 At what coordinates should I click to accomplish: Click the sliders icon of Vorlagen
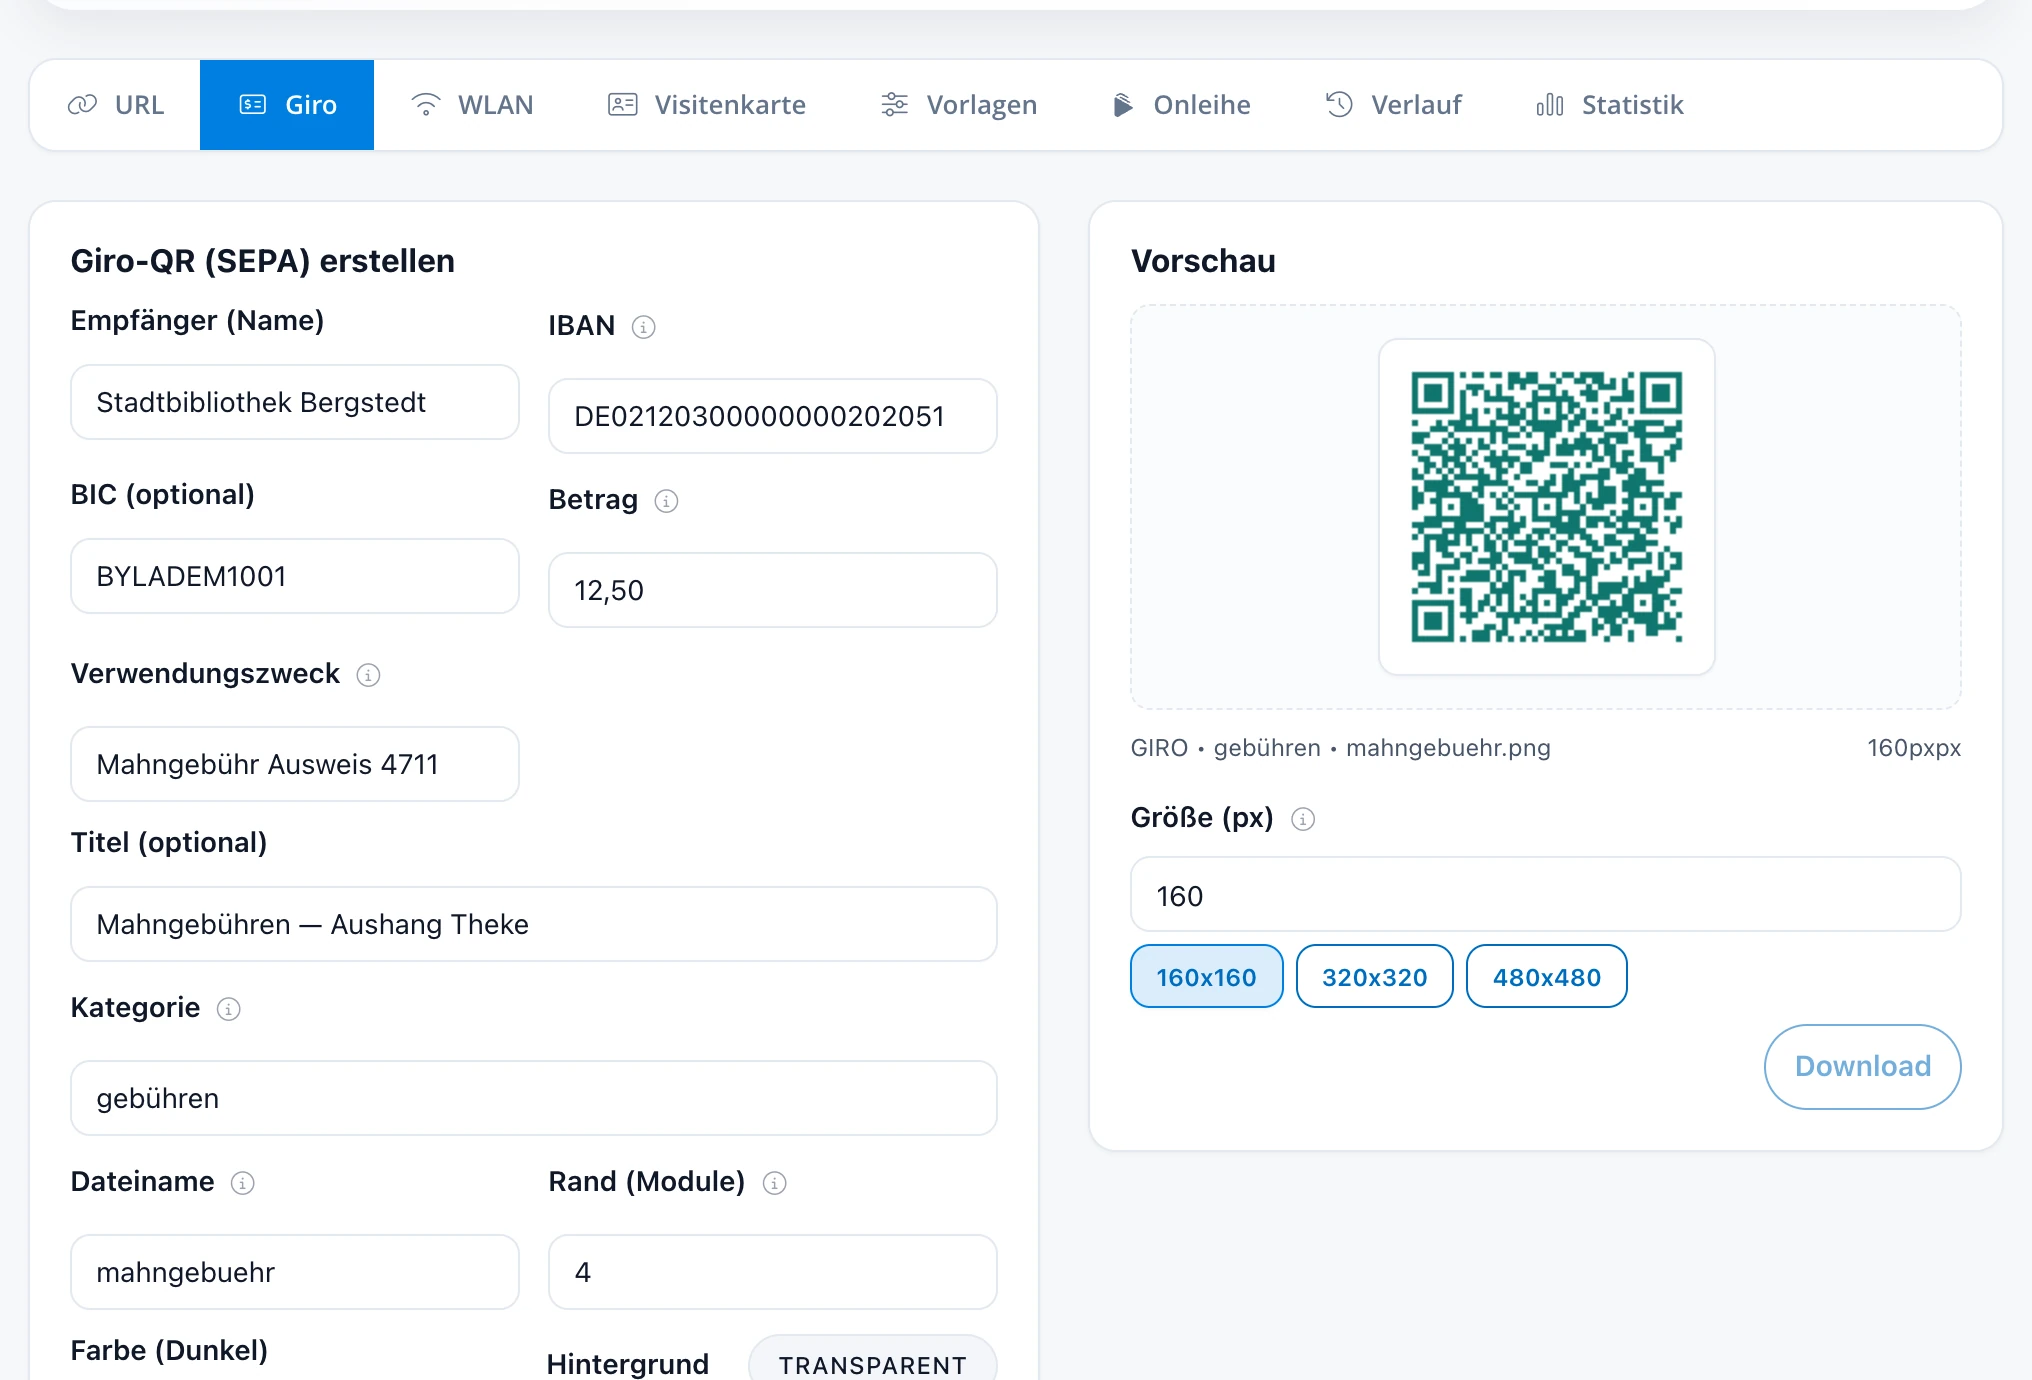pyautogui.click(x=895, y=104)
